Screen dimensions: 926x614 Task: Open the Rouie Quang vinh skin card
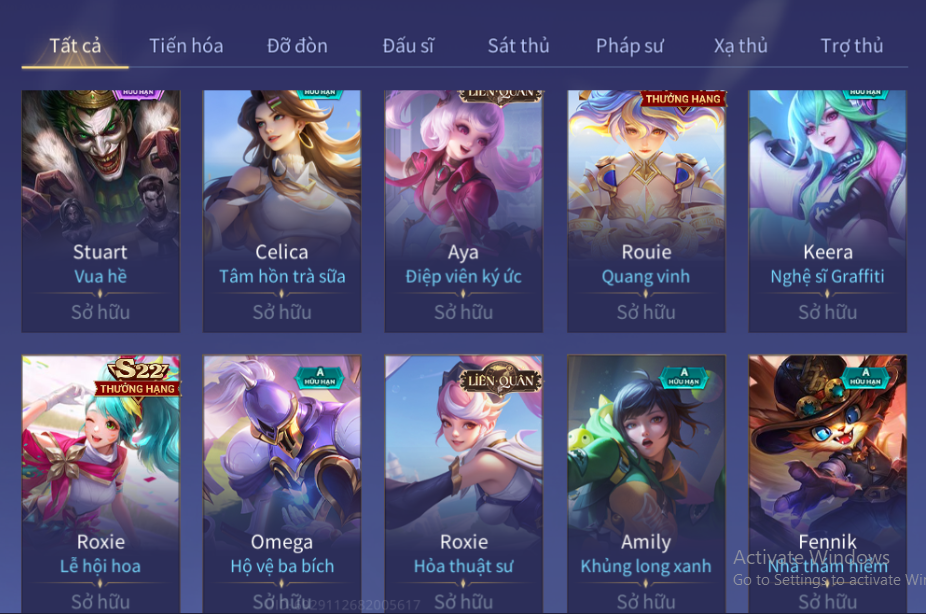(x=646, y=211)
